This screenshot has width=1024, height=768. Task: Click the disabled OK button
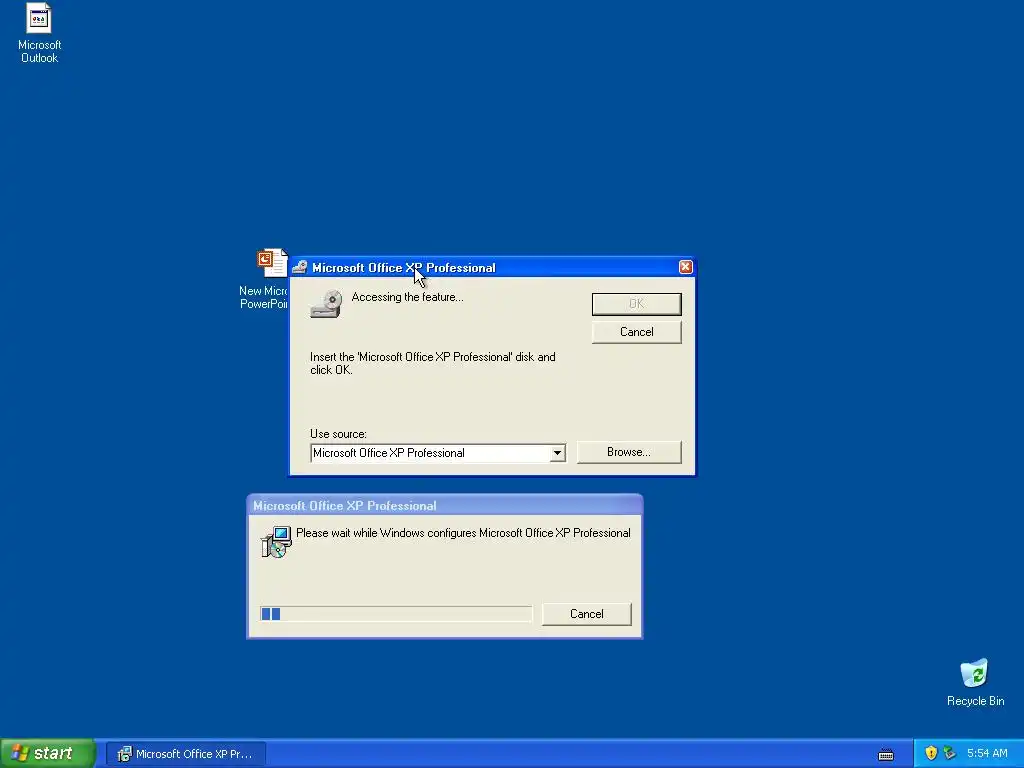click(637, 304)
